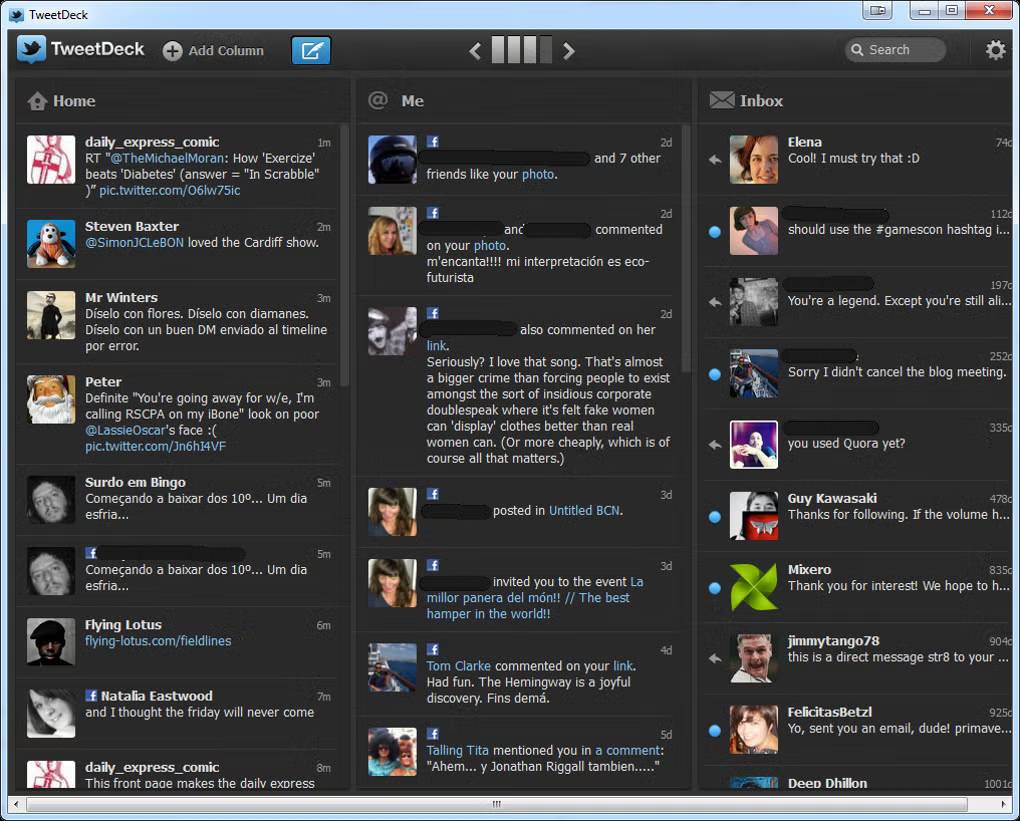Click horizontal scrollbar at window bottom

click(x=497, y=804)
